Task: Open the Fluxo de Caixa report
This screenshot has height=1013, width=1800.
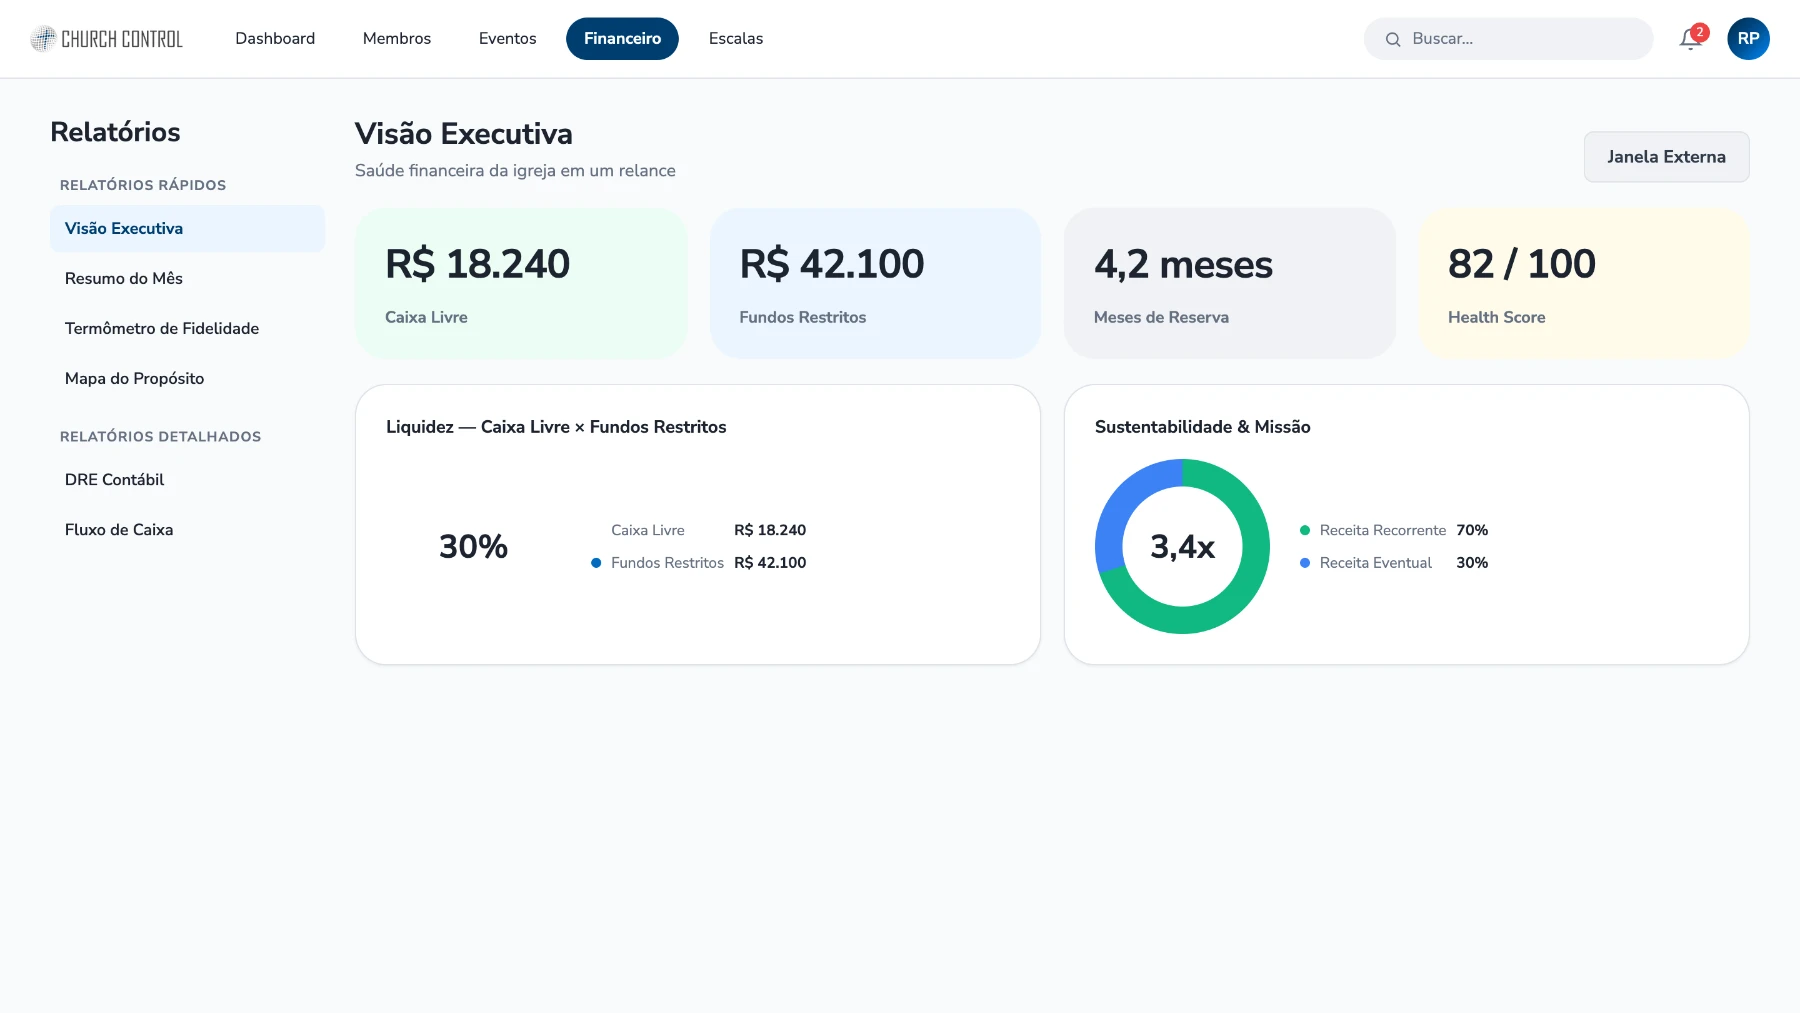Action: pyautogui.click(x=187, y=530)
